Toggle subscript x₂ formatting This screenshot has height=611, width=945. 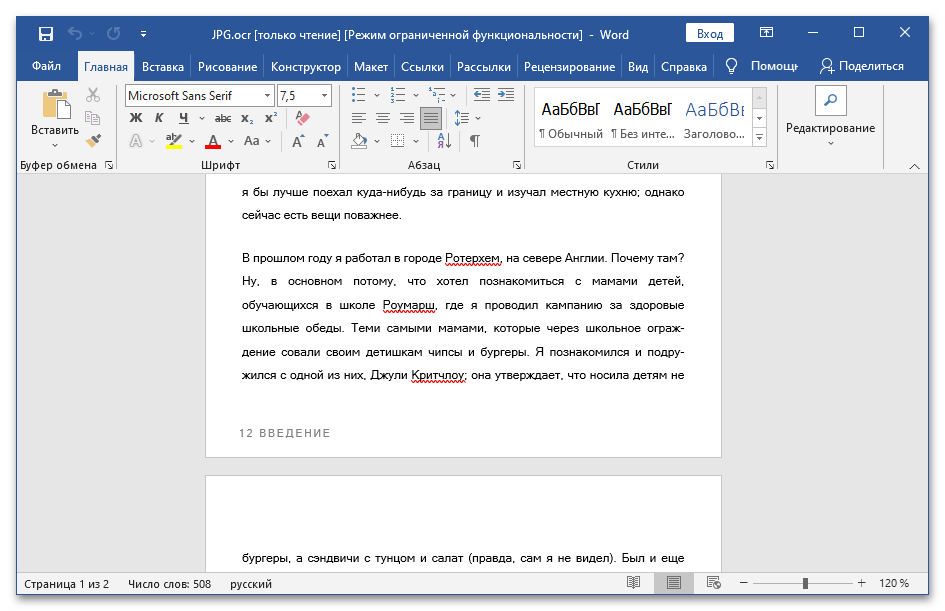[x=247, y=118]
